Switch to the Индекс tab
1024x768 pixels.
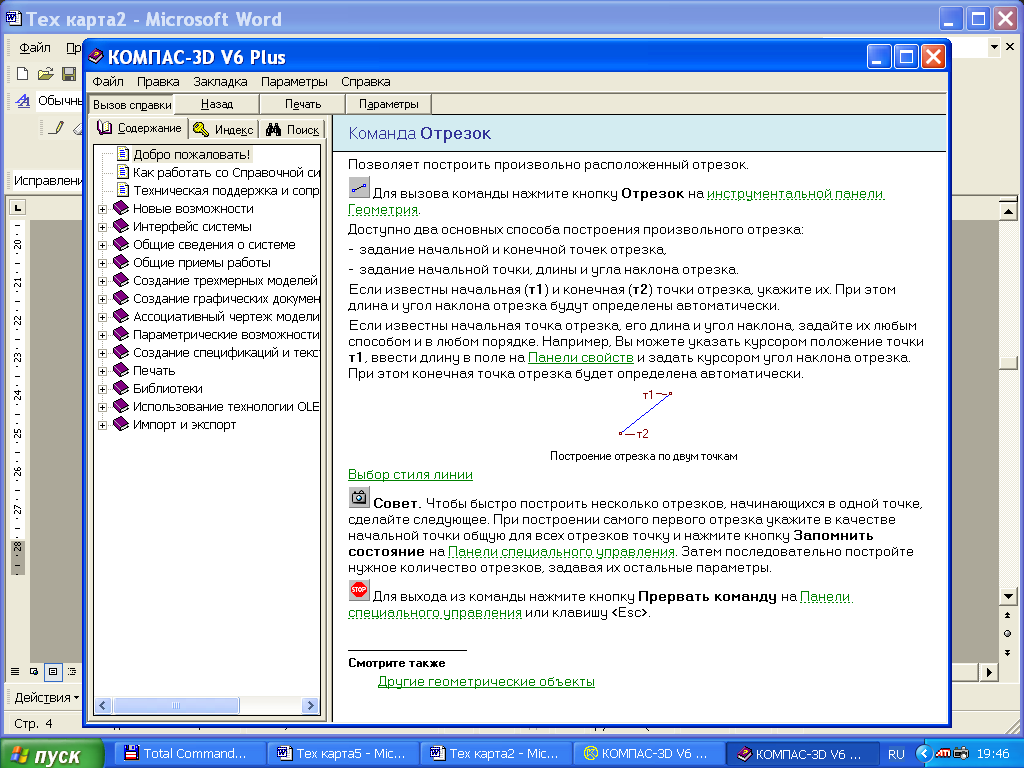point(224,129)
